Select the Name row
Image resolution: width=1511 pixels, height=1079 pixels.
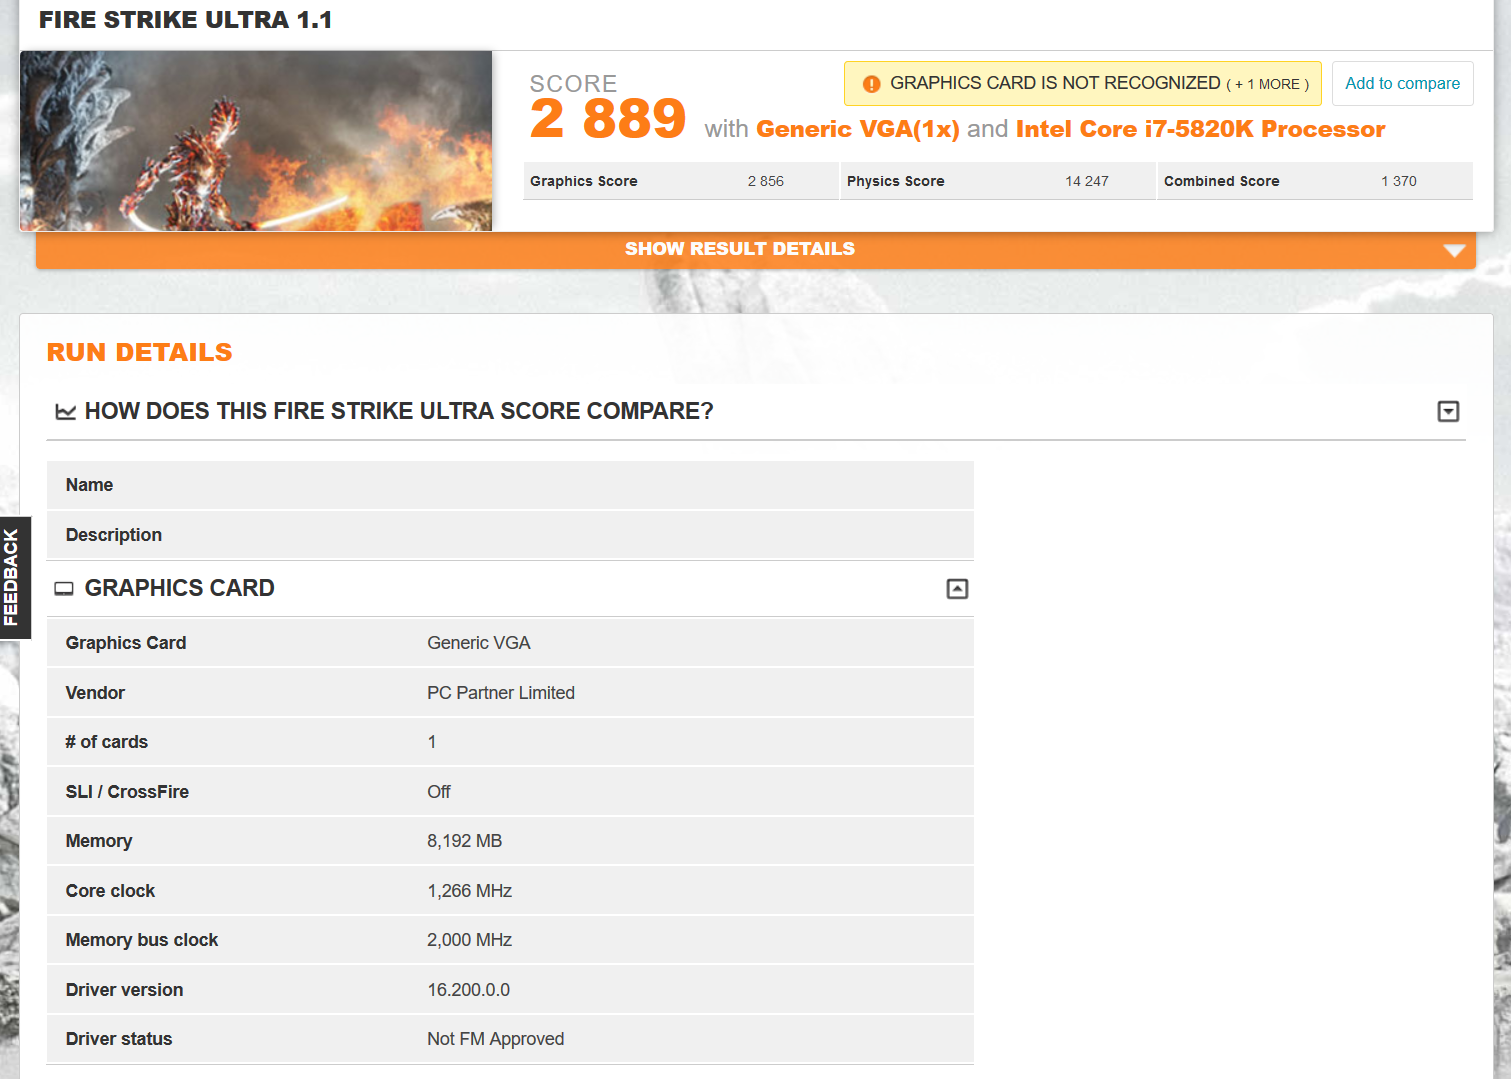tap(510, 485)
